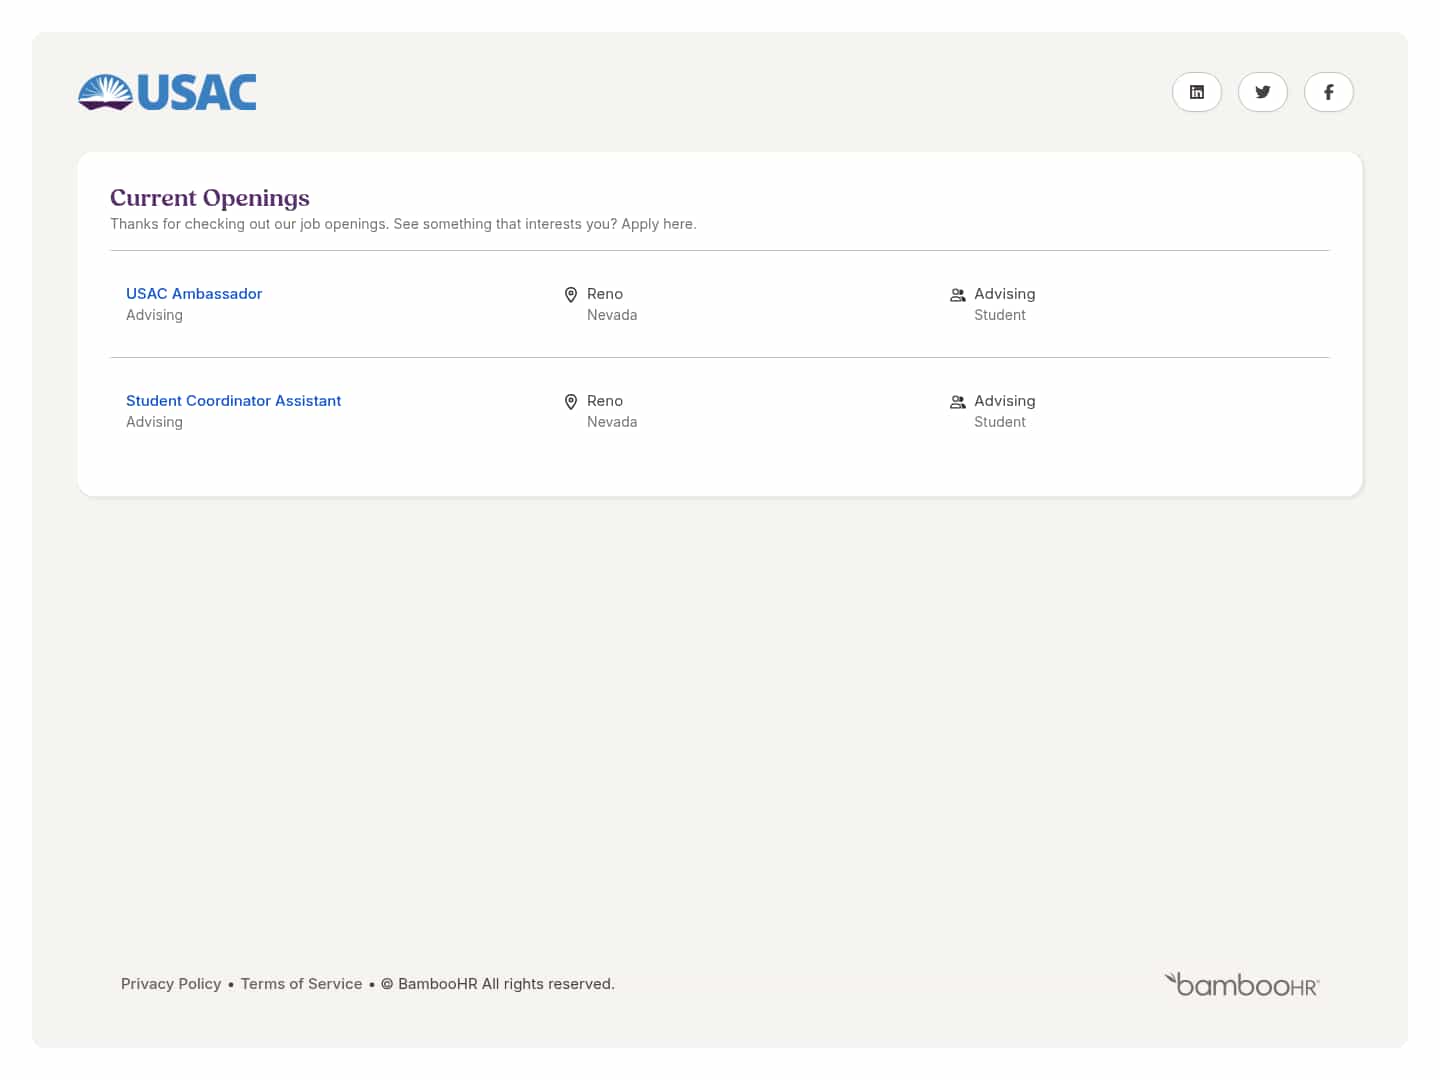Open the Terms of Service
1440x1080 pixels.
(x=301, y=983)
